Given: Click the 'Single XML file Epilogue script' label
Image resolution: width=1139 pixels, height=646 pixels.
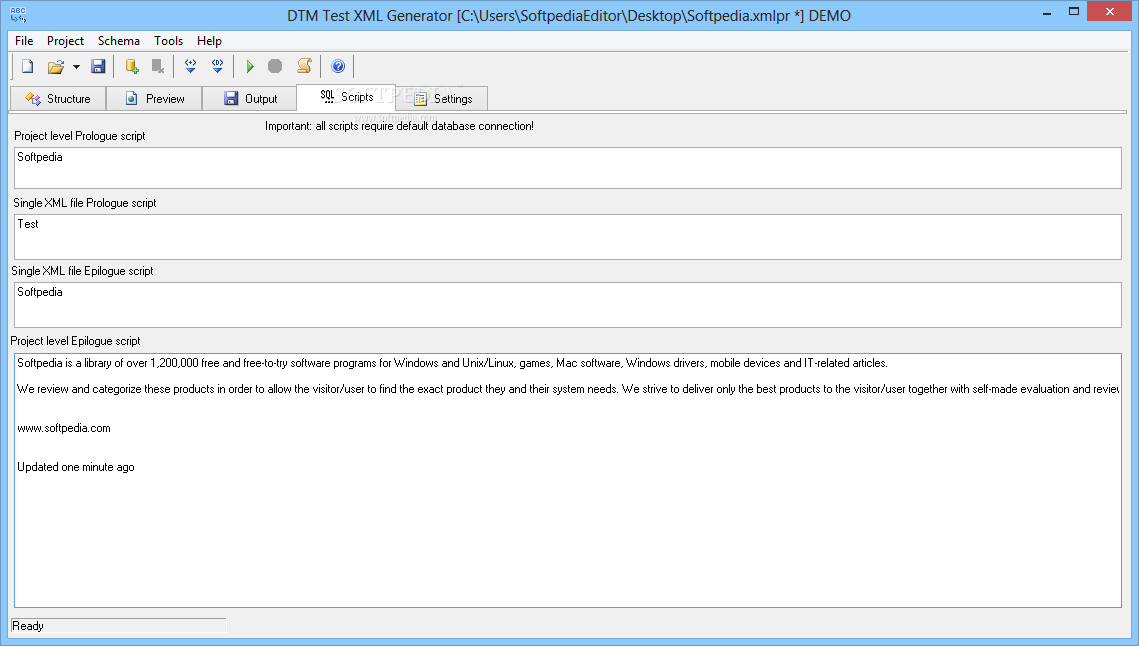Looking at the screenshot, I should [82, 271].
